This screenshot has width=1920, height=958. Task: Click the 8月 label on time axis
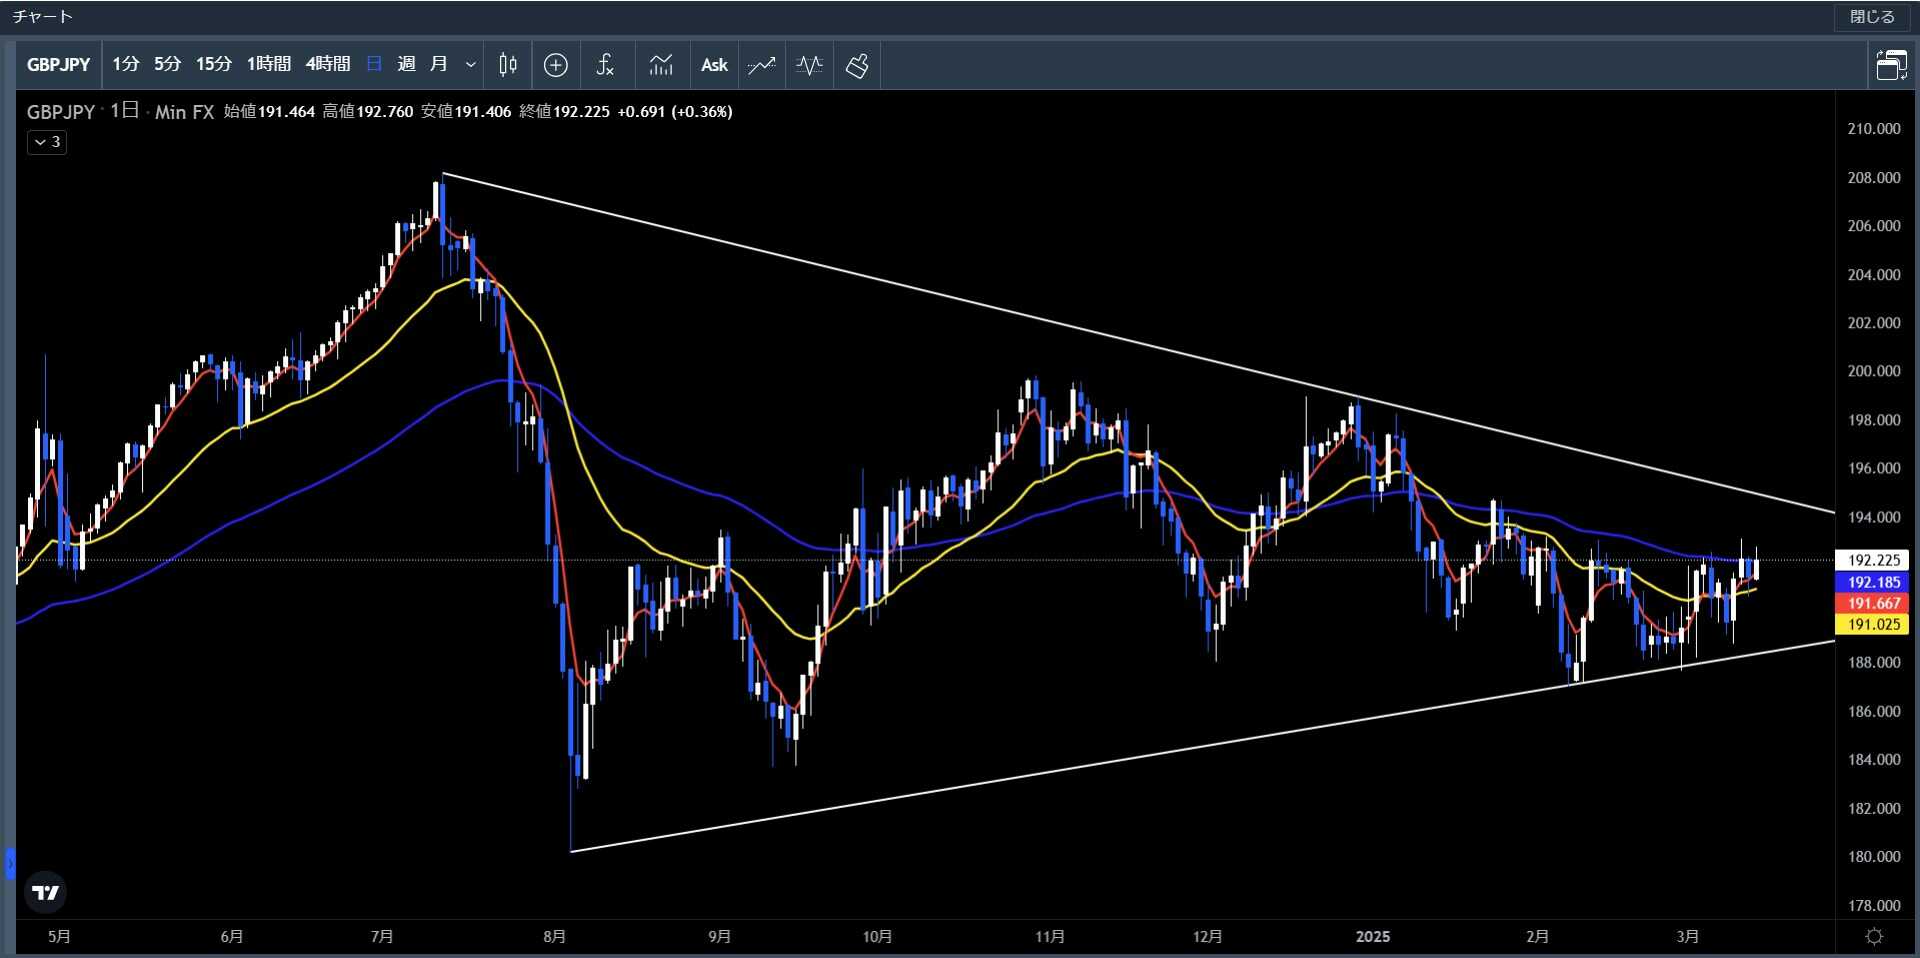click(x=554, y=937)
